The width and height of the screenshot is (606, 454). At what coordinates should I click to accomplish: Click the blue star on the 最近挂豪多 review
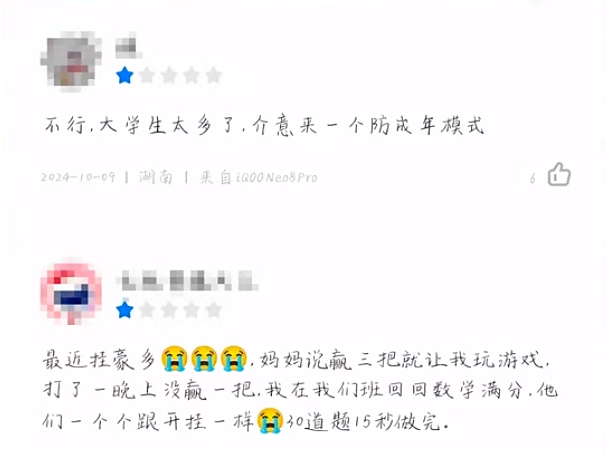point(124,310)
